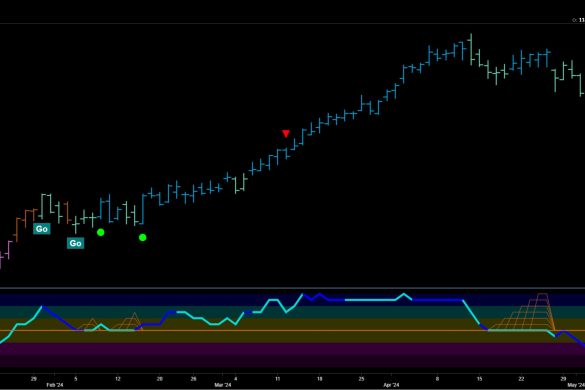Click the May '24 date axis label

coord(576,385)
